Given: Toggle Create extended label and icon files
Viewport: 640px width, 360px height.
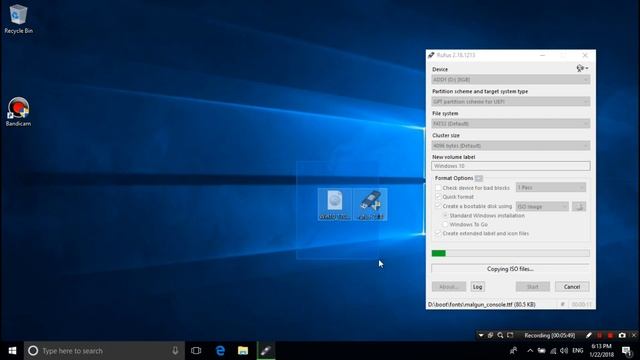Looking at the screenshot, I should (x=438, y=233).
